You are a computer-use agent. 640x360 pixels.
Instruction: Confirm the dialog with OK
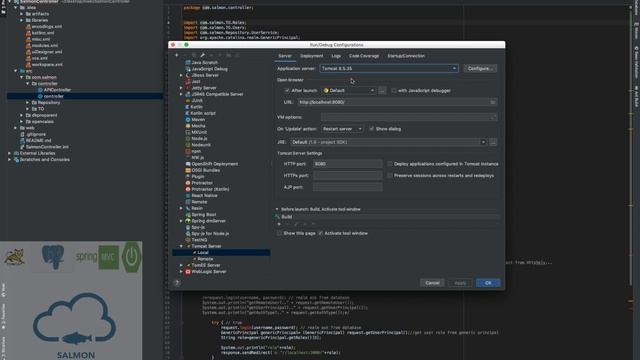click(488, 283)
